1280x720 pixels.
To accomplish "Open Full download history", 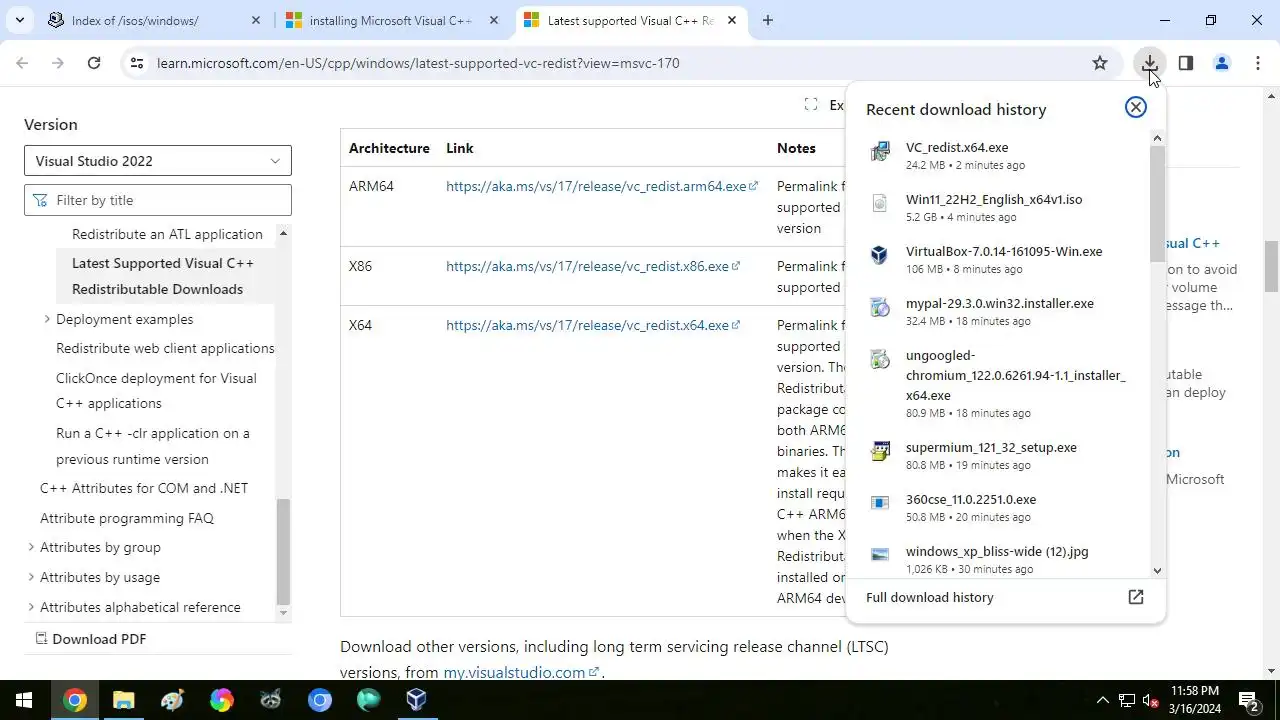I will (1005, 597).
